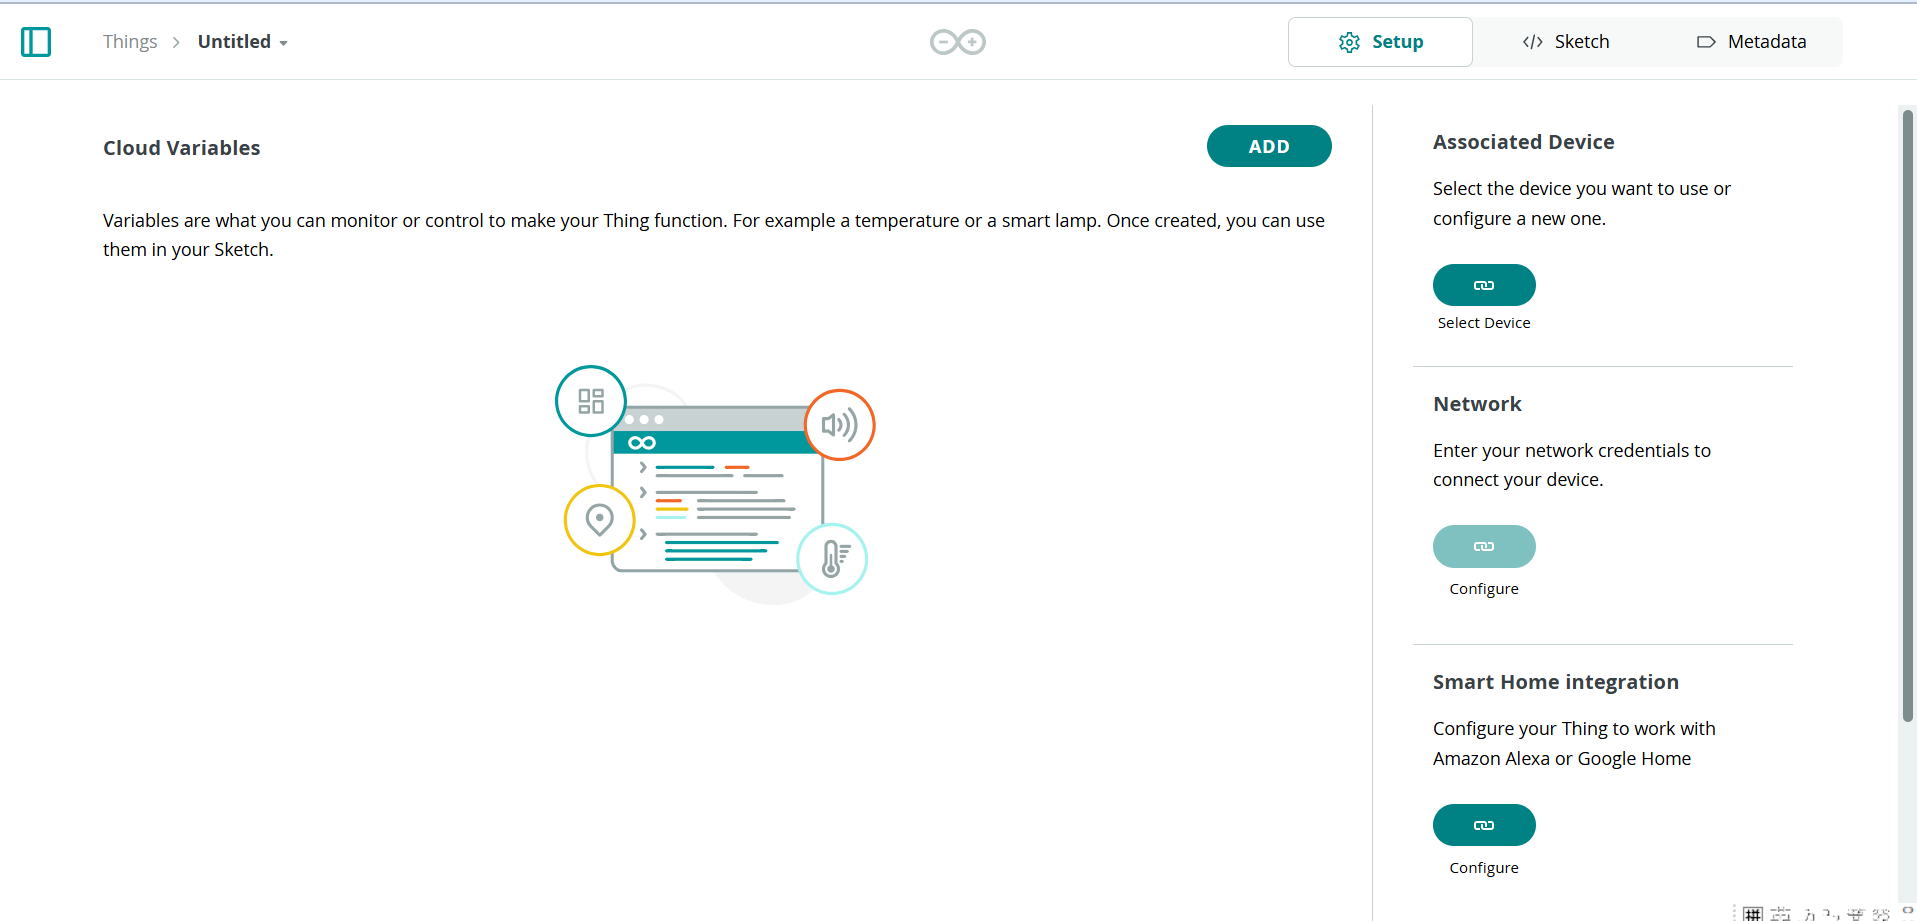1917x921 pixels.
Task: Click the vertical scrollbar of the page
Action: pyautogui.click(x=1908, y=415)
